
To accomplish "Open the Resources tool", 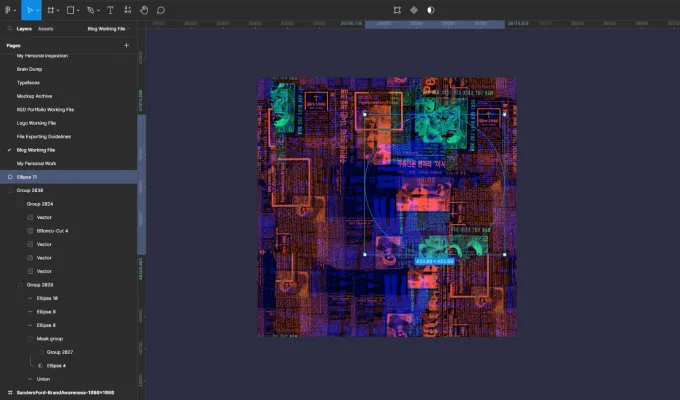I will [x=127, y=10].
